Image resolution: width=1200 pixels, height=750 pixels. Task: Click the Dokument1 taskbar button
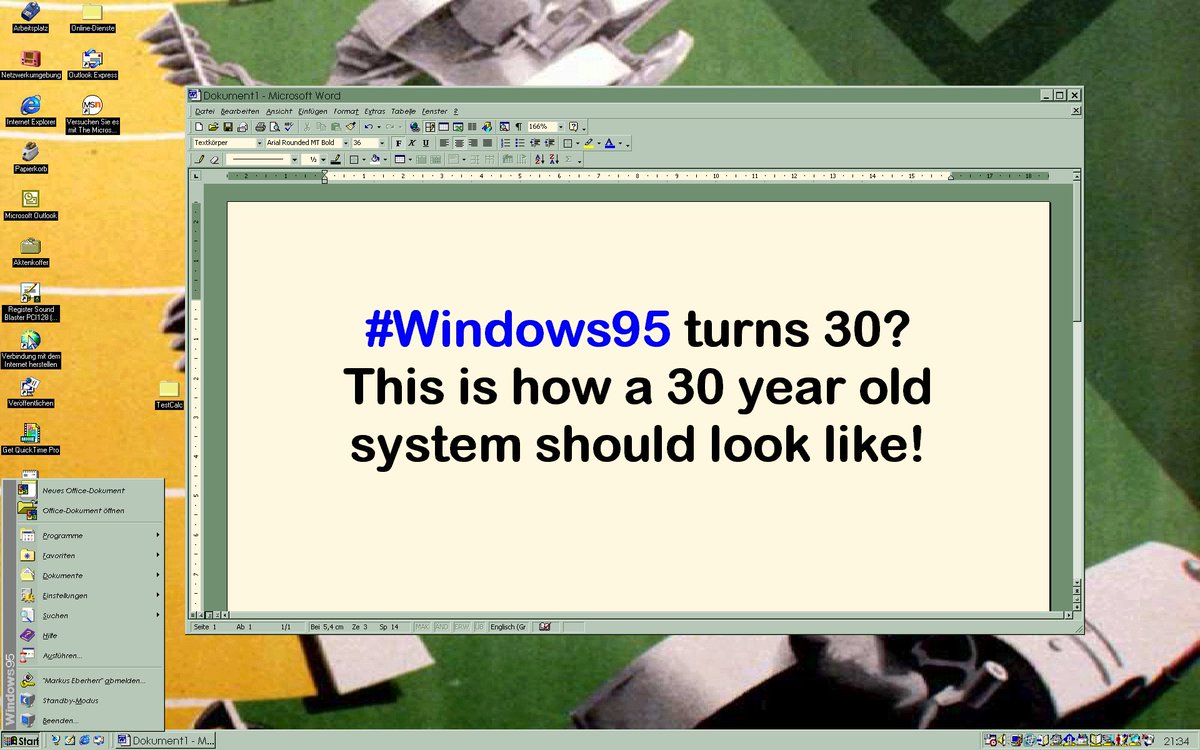coord(166,741)
